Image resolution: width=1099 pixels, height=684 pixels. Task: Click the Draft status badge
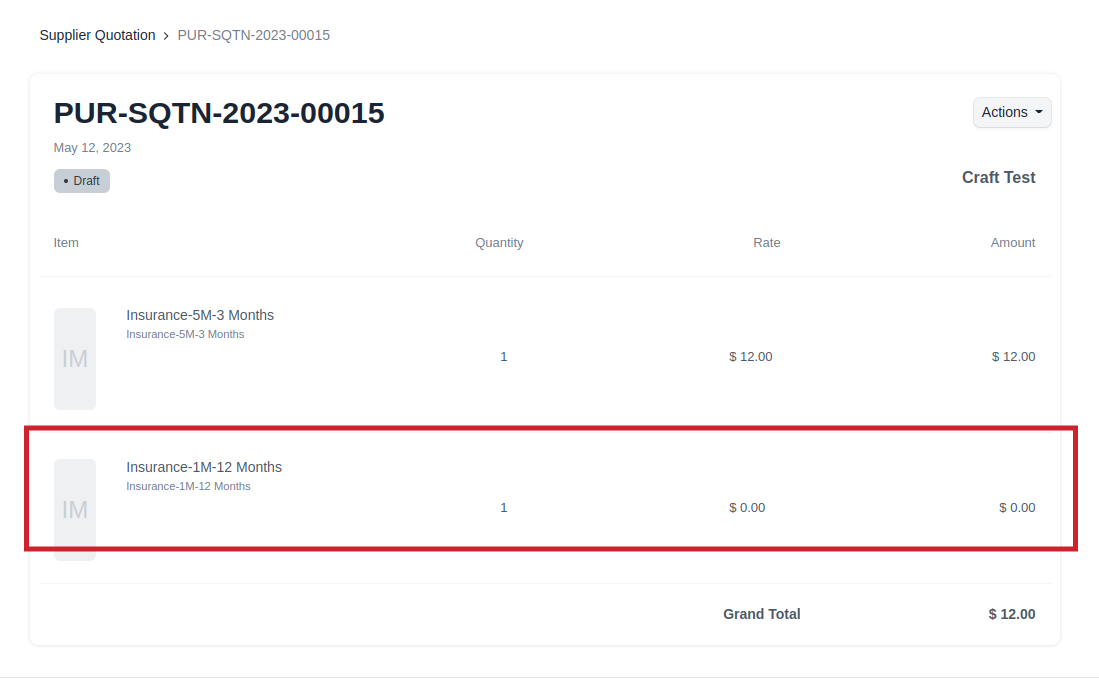point(82,181)
